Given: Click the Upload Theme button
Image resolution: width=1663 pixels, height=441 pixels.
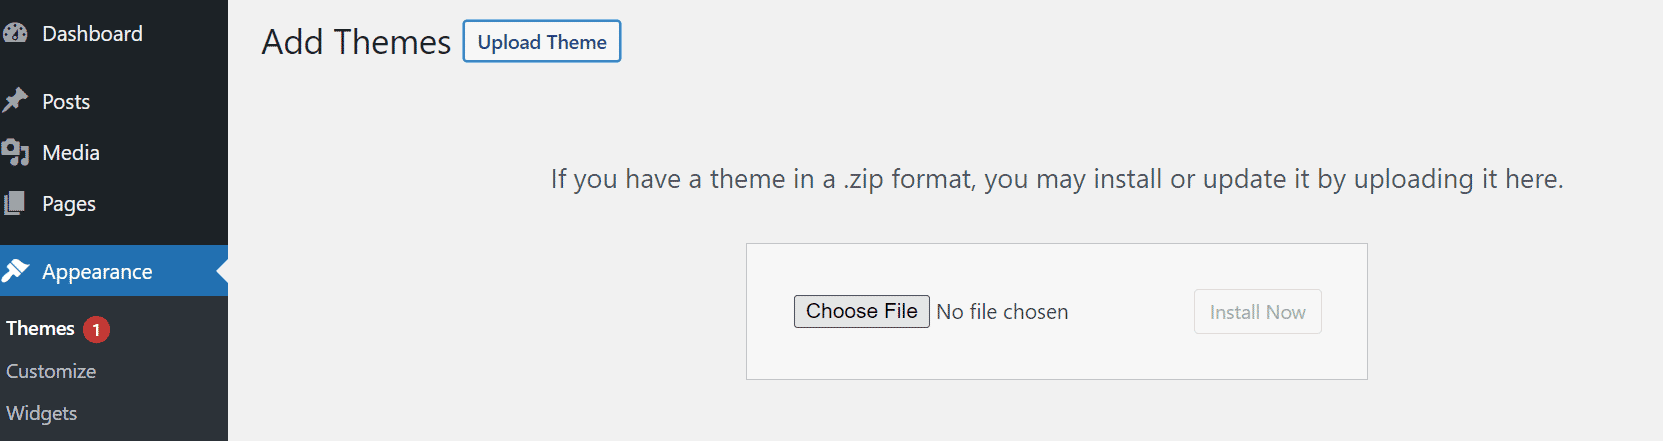Looking at the screenshot, I should (x=542, y=41).
